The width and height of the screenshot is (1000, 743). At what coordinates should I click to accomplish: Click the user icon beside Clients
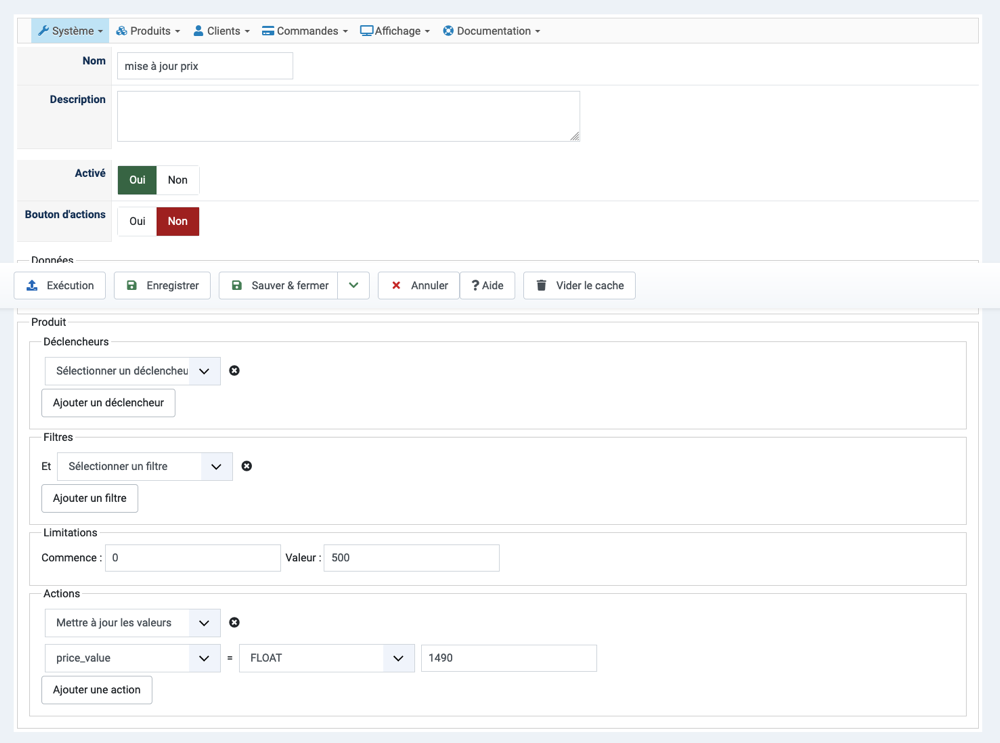click(198, 31)
